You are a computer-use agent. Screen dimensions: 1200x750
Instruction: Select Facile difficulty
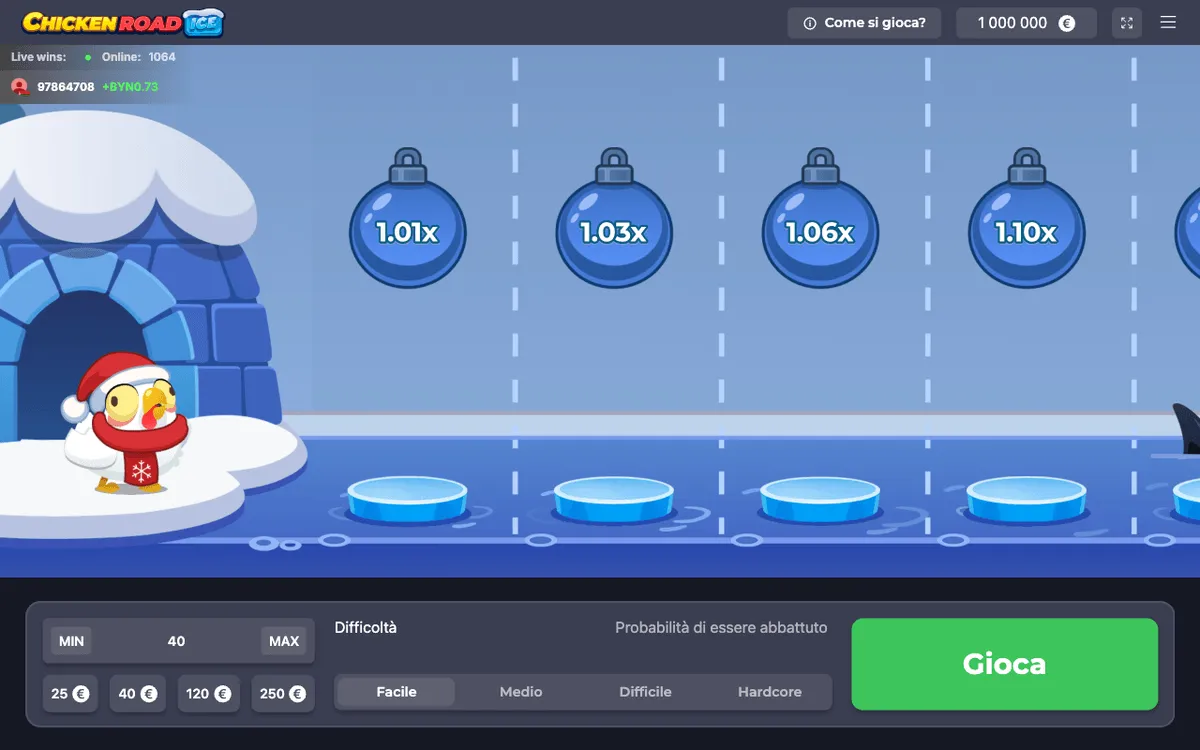pyautogui.click(x=396, y=692)
